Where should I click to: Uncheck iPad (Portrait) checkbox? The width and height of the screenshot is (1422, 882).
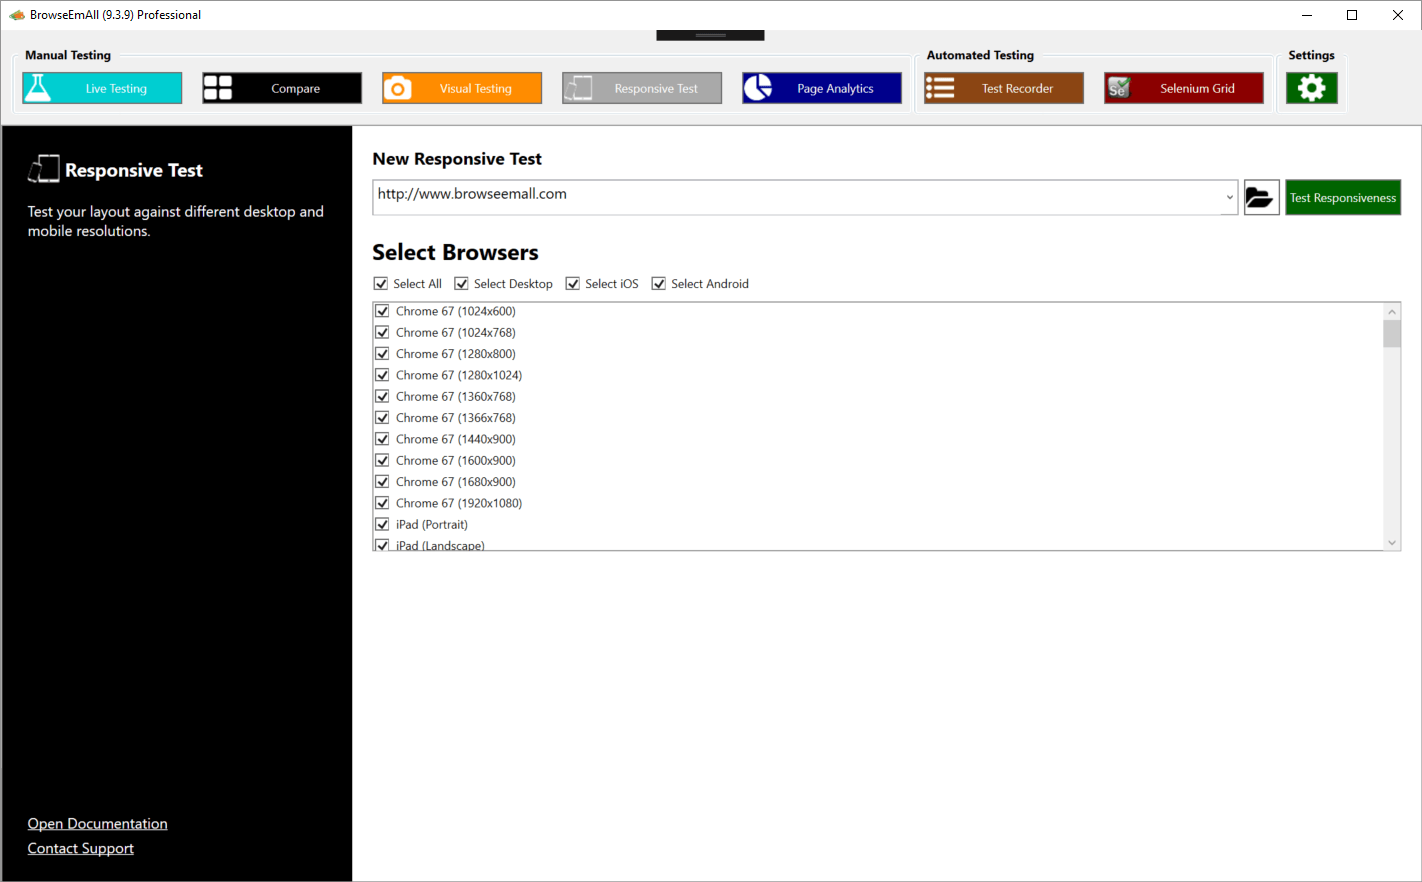[x=382, y=525]
